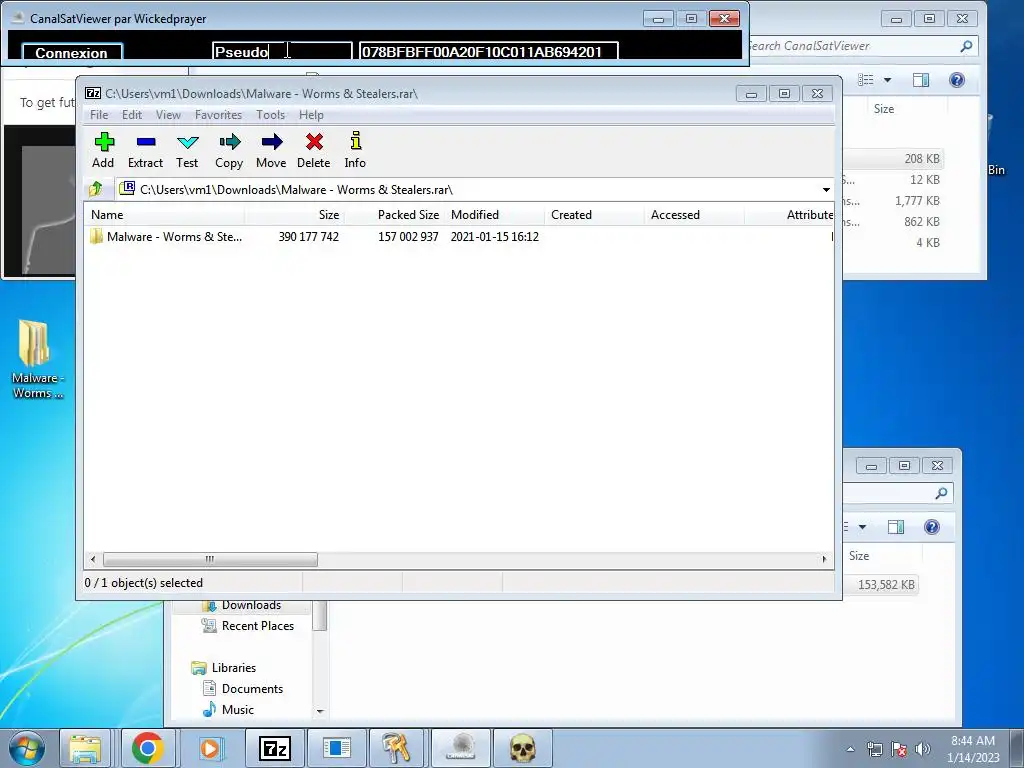Sort by the Created column

[594, 215]
